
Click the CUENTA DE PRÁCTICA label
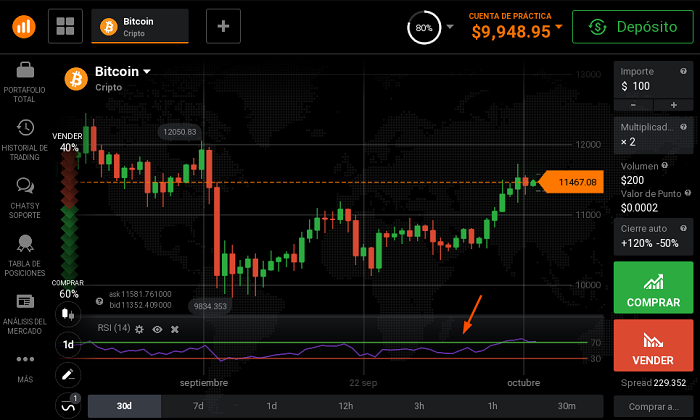coord(510,16)
